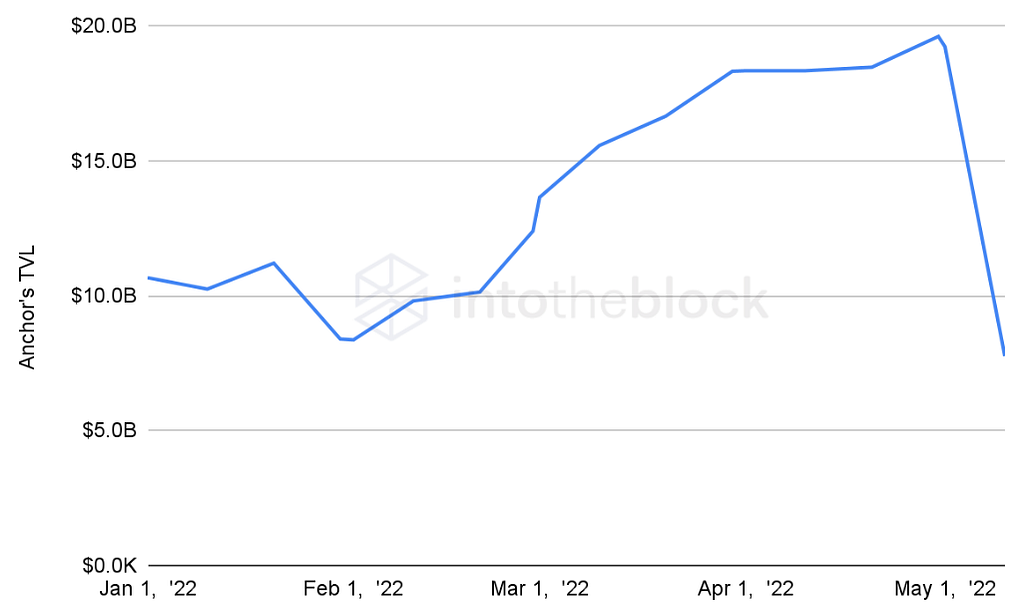1024x611 pixels.
Task: Click the Mar 1, '22 date label
Action: pos(541,588)
